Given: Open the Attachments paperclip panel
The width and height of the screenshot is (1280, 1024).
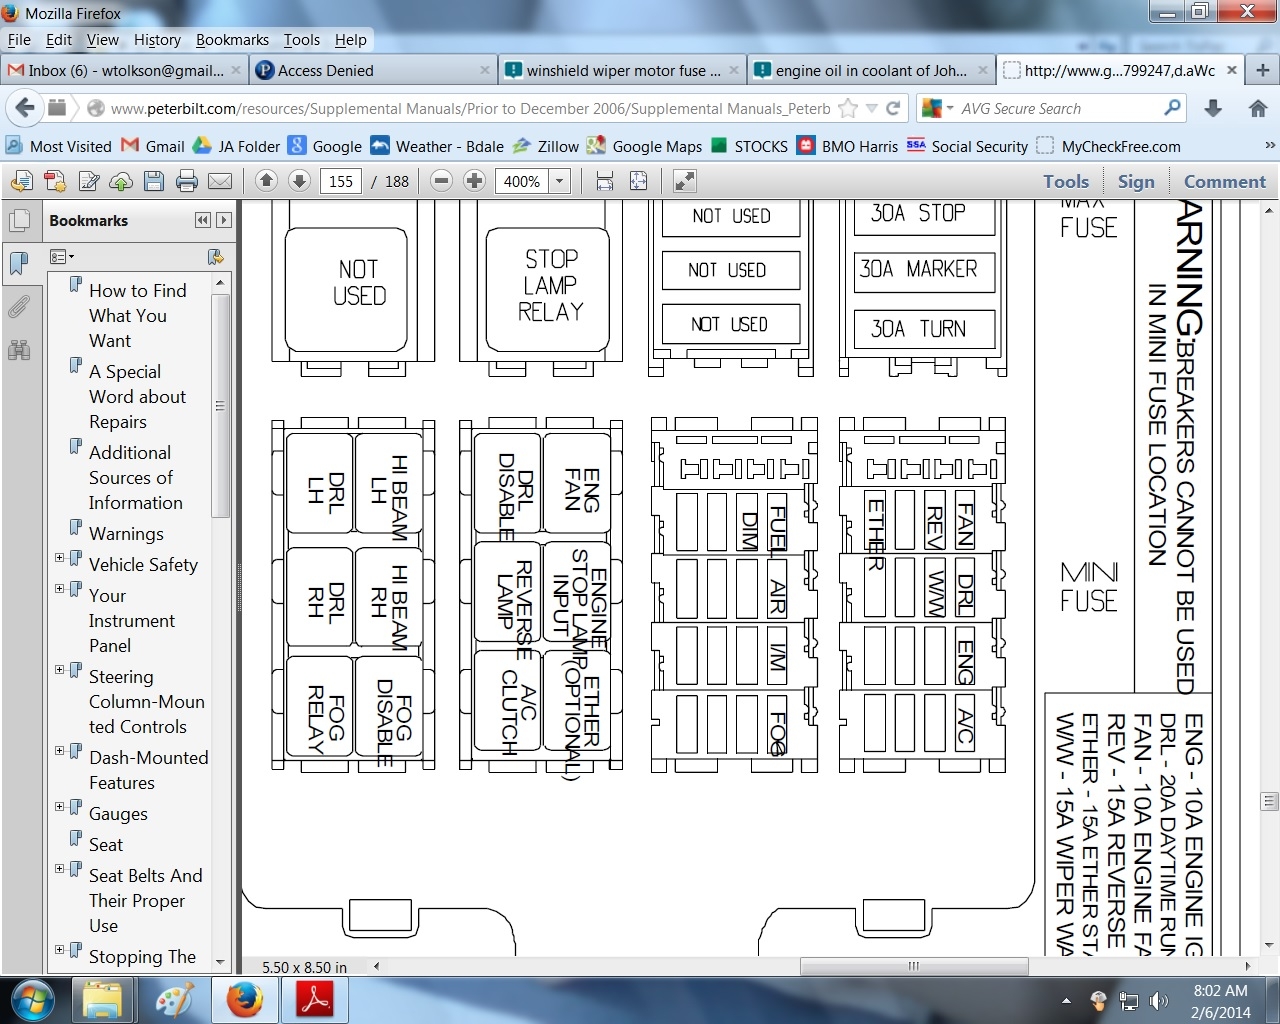Looking at the screenshot, I should [x=19, y=307].
